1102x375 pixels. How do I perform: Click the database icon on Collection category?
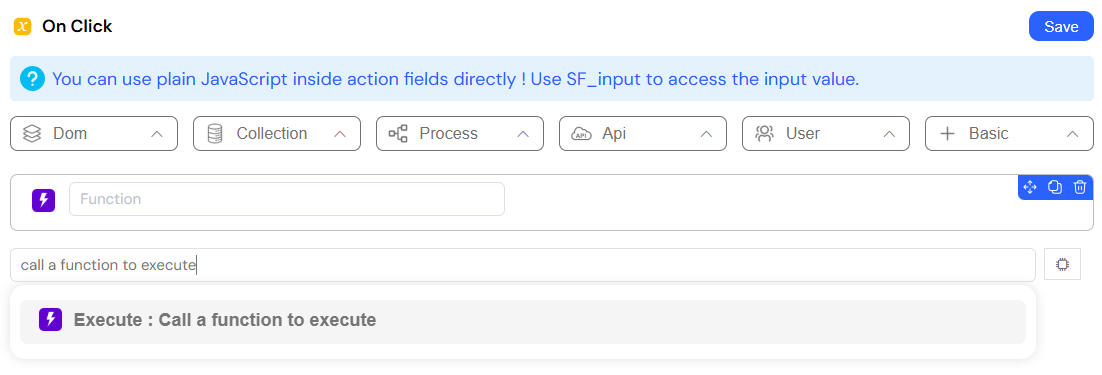pyautogui.click(x=214, y=133)
